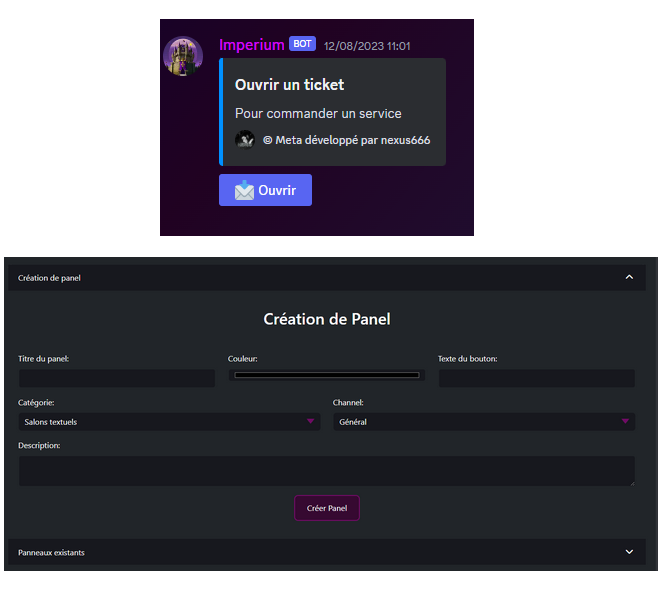Click the Description text area
This screenshot has width=658, height=597.
coord(326,471)
